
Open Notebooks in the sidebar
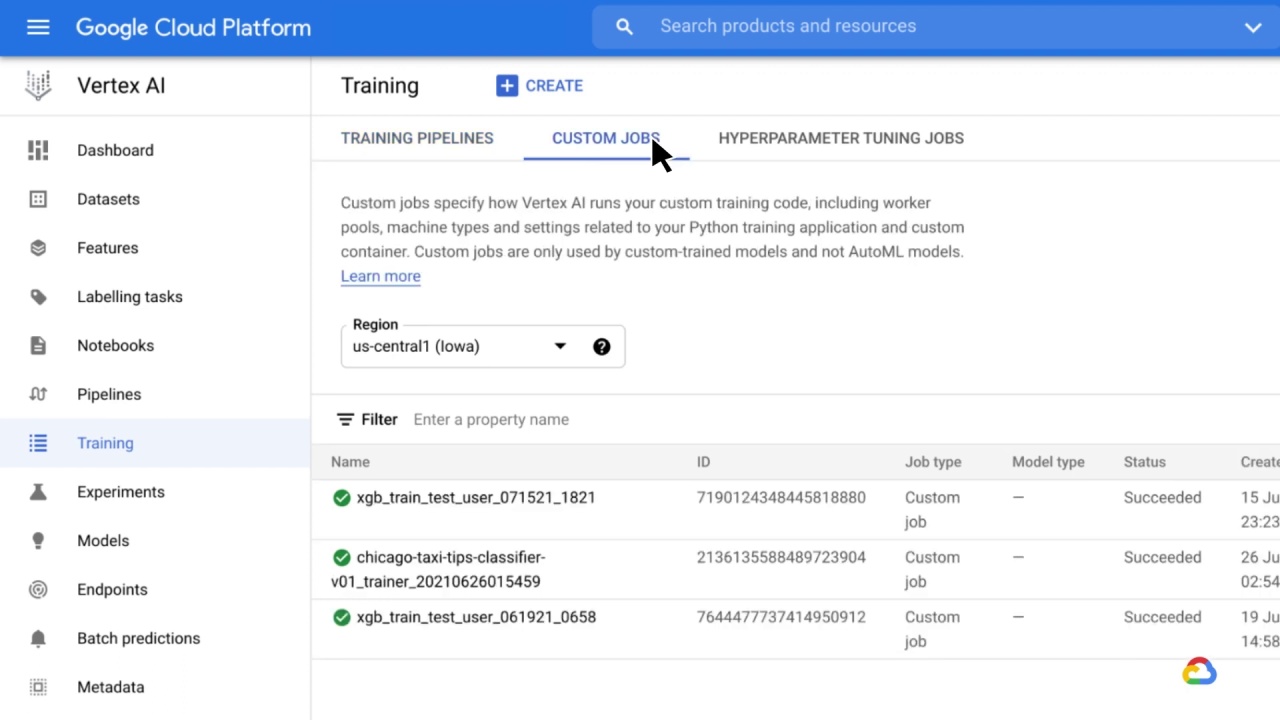coord(115,346)
